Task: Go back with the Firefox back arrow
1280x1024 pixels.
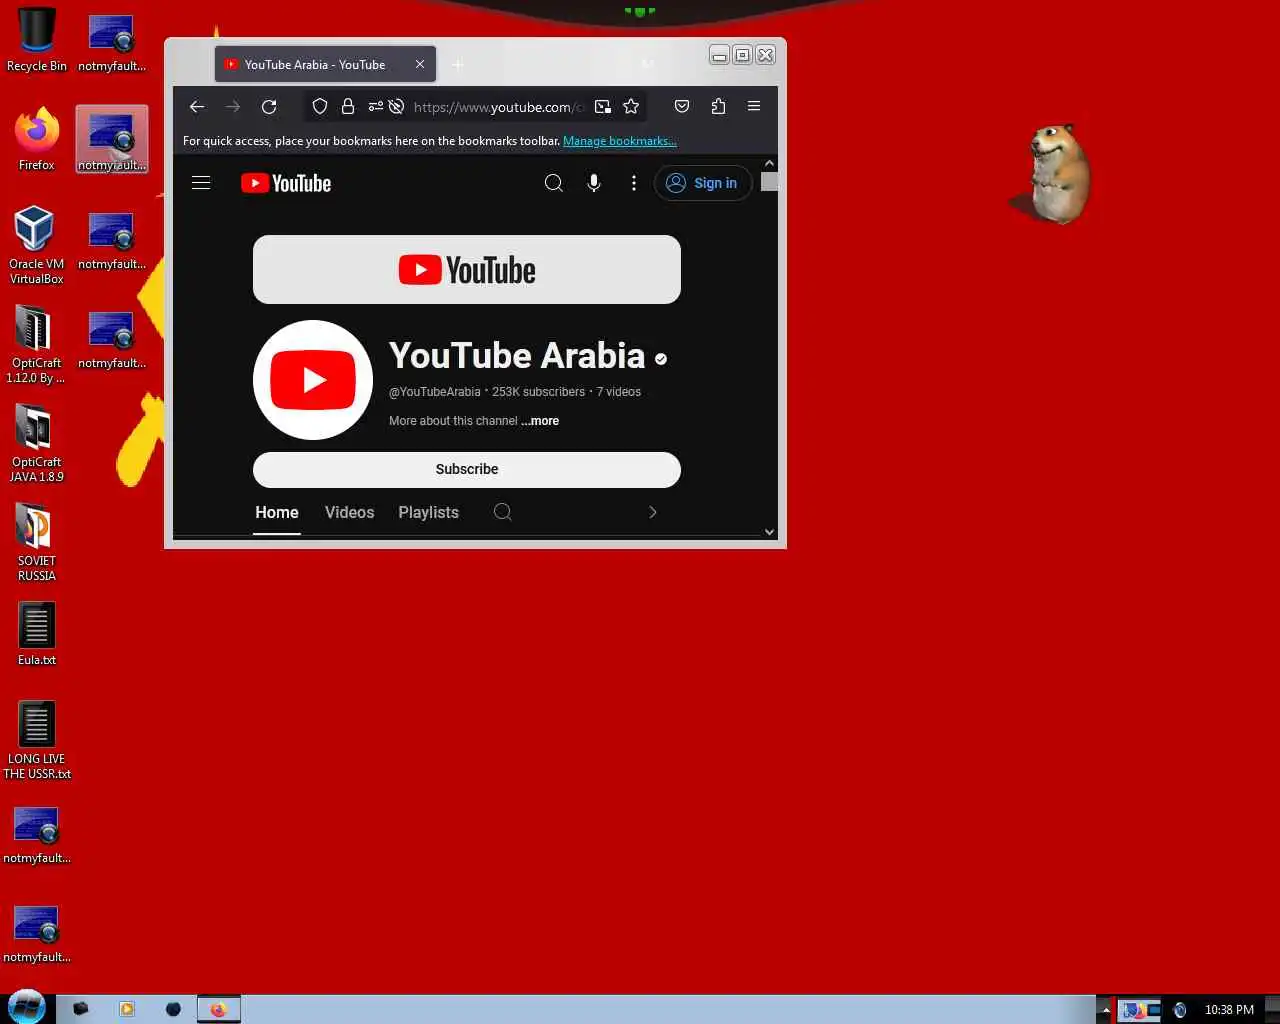Action: pyautogui.click(x=197, y=107)
